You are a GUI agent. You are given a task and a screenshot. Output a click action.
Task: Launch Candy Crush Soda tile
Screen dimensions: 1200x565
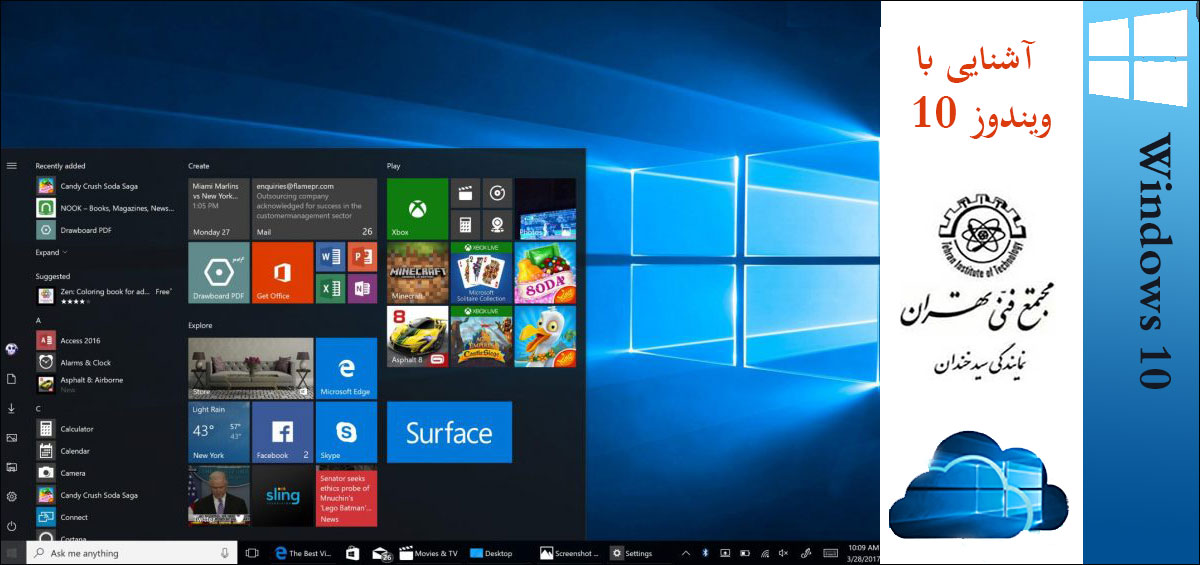pos(545,272)
